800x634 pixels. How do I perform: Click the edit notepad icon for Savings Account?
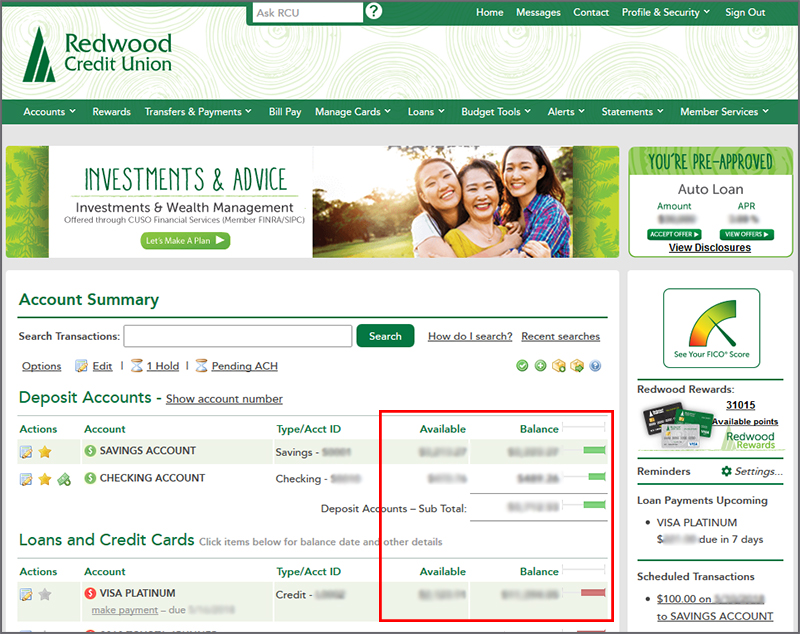pyautogui.click(x=26, y=452)
